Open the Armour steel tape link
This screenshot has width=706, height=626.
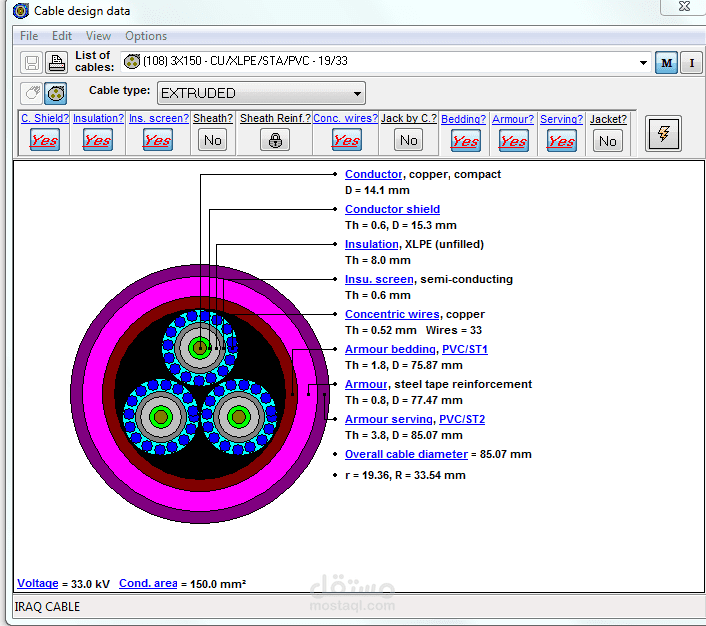[366, 385]
